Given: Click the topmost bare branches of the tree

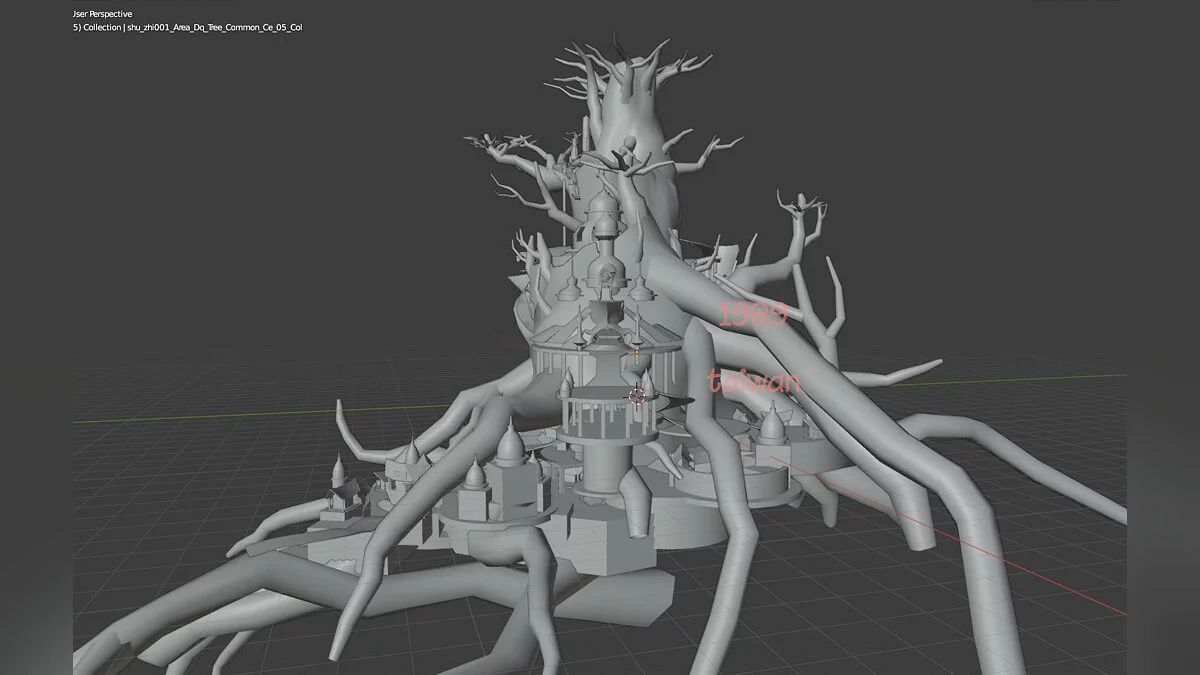Looking at the screenshot, I should coord(640,60).
